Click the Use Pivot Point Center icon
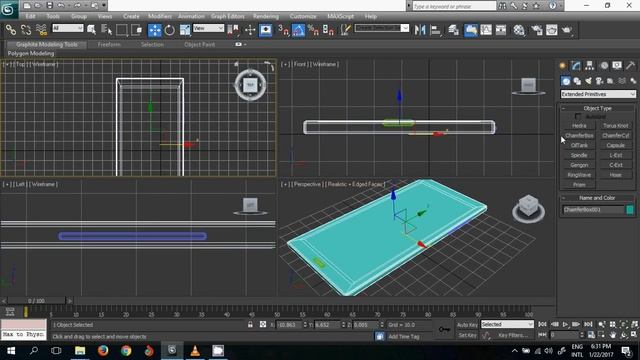This screenshot has width=640, height=360. point(234,30)
